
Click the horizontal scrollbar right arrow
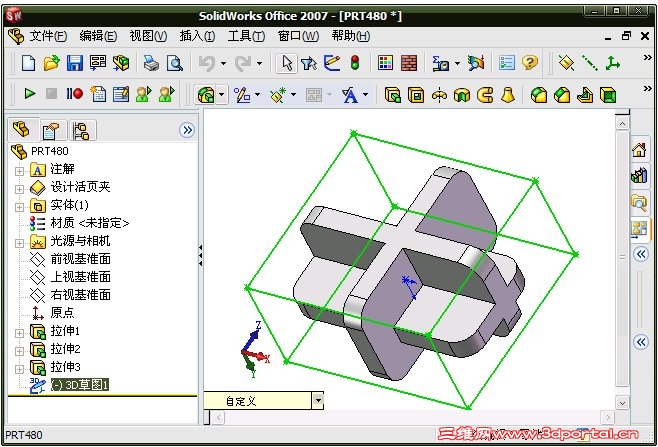pyautogui.click(x=608, y=417)
